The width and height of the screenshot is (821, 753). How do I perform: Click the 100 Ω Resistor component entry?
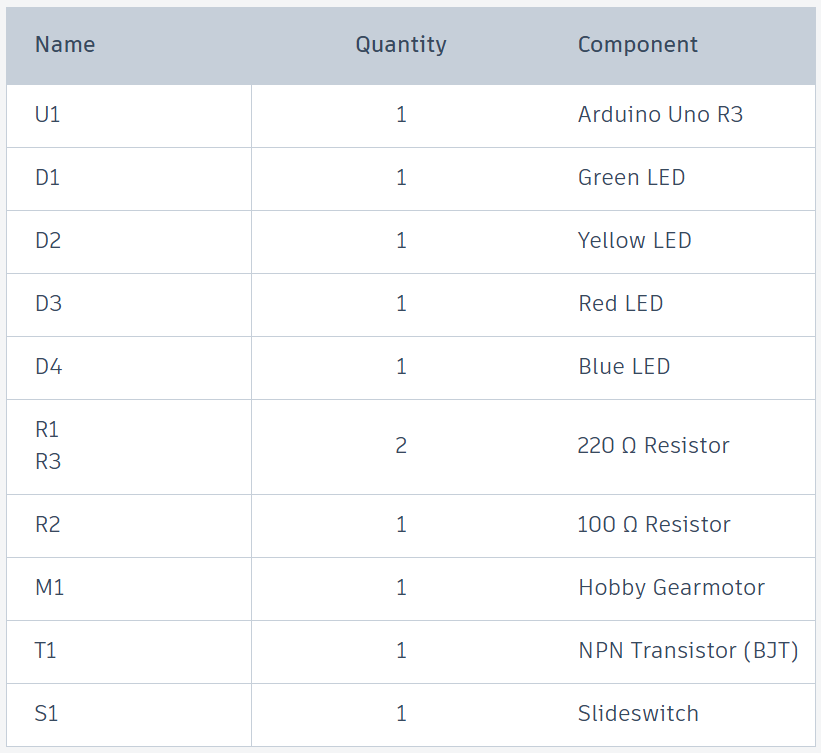pyautogui.click(x=654, y=525)
